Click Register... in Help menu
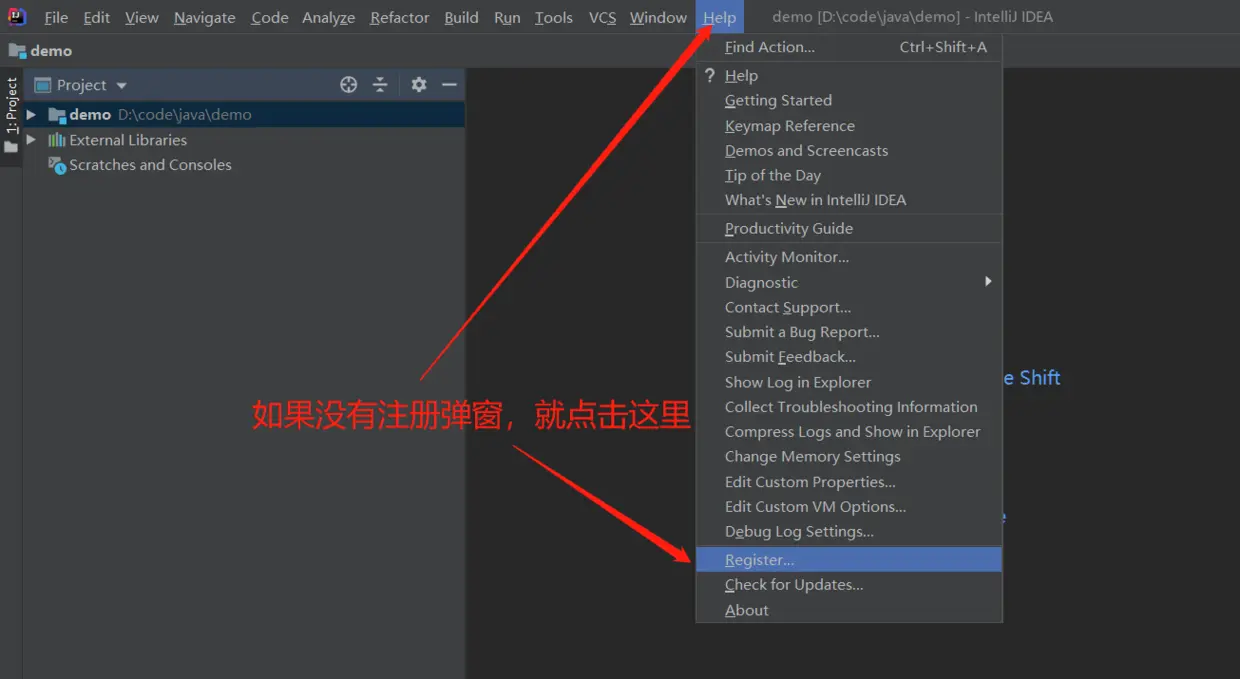 pos(849,560)
